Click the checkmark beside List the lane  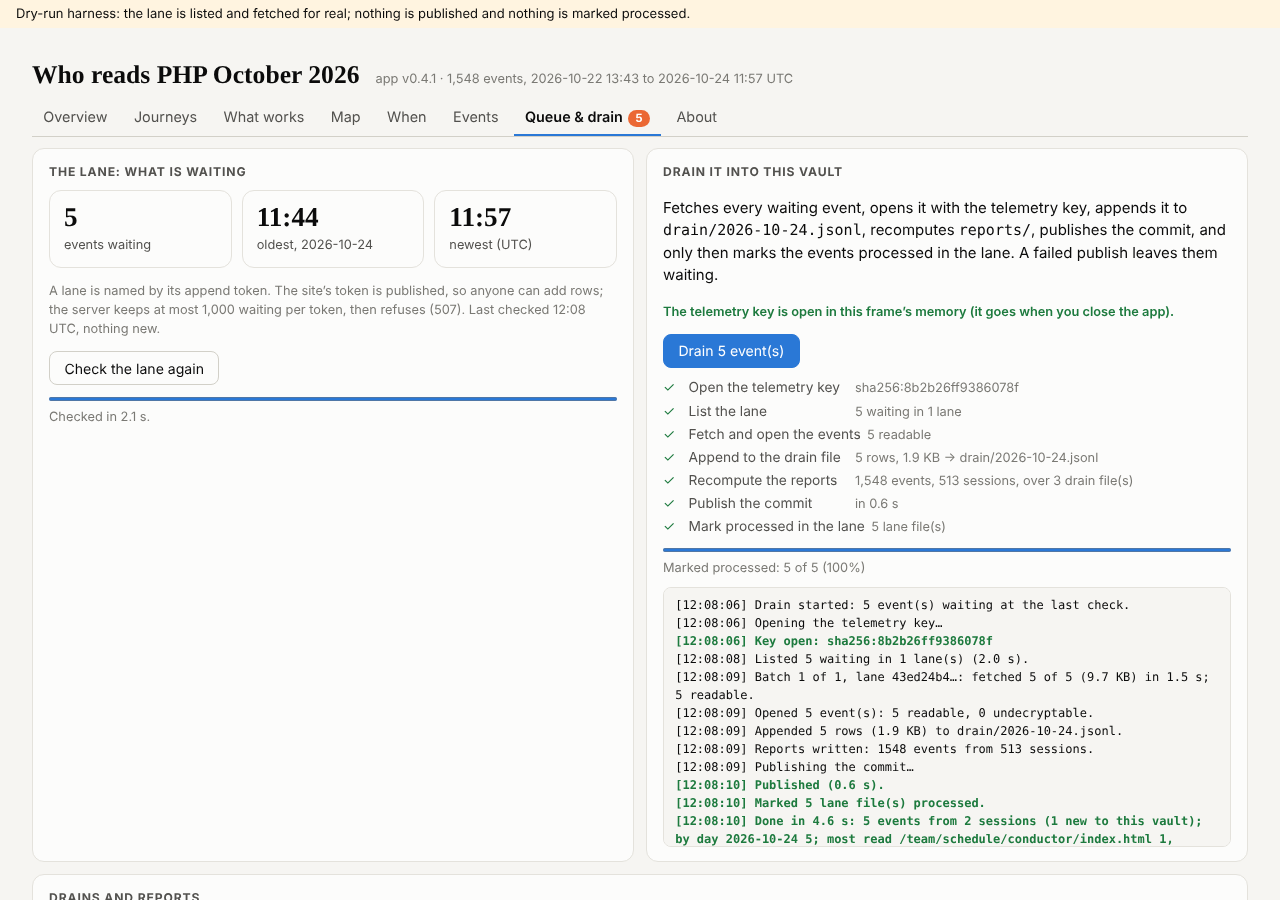[669, 411]
